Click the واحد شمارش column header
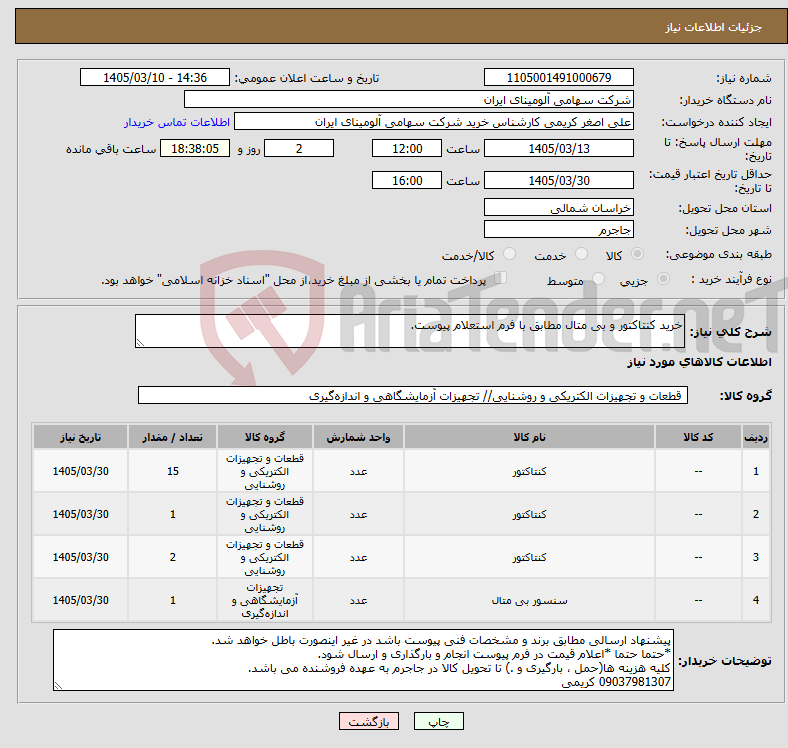 pos(358,437)
